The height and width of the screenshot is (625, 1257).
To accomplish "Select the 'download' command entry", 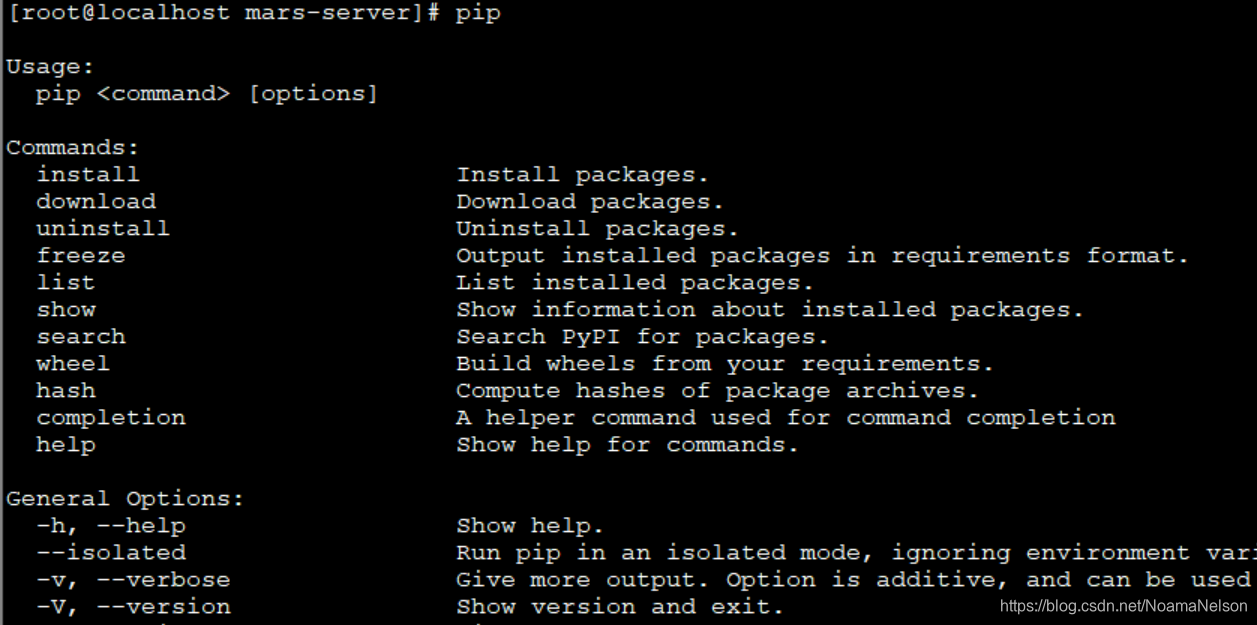I will click(x=96, y=202).
